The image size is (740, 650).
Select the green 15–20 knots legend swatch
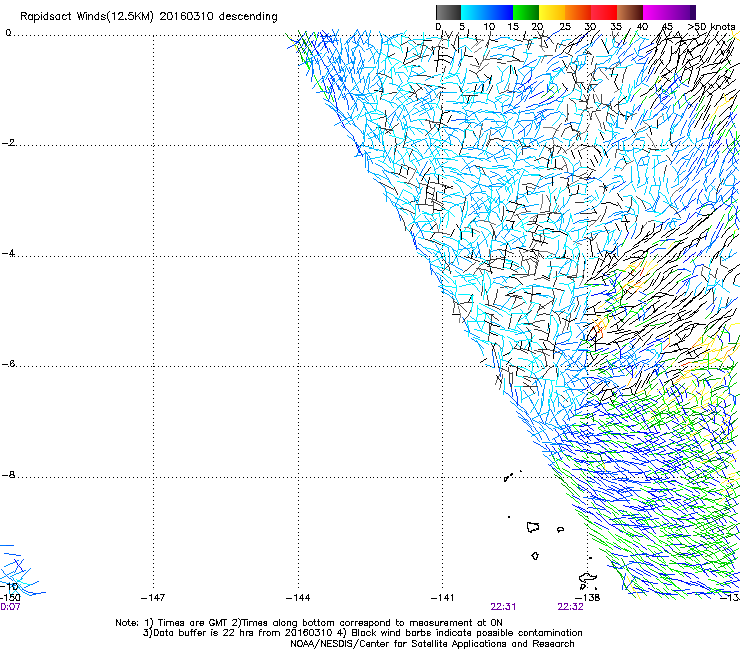pos(526,12)
